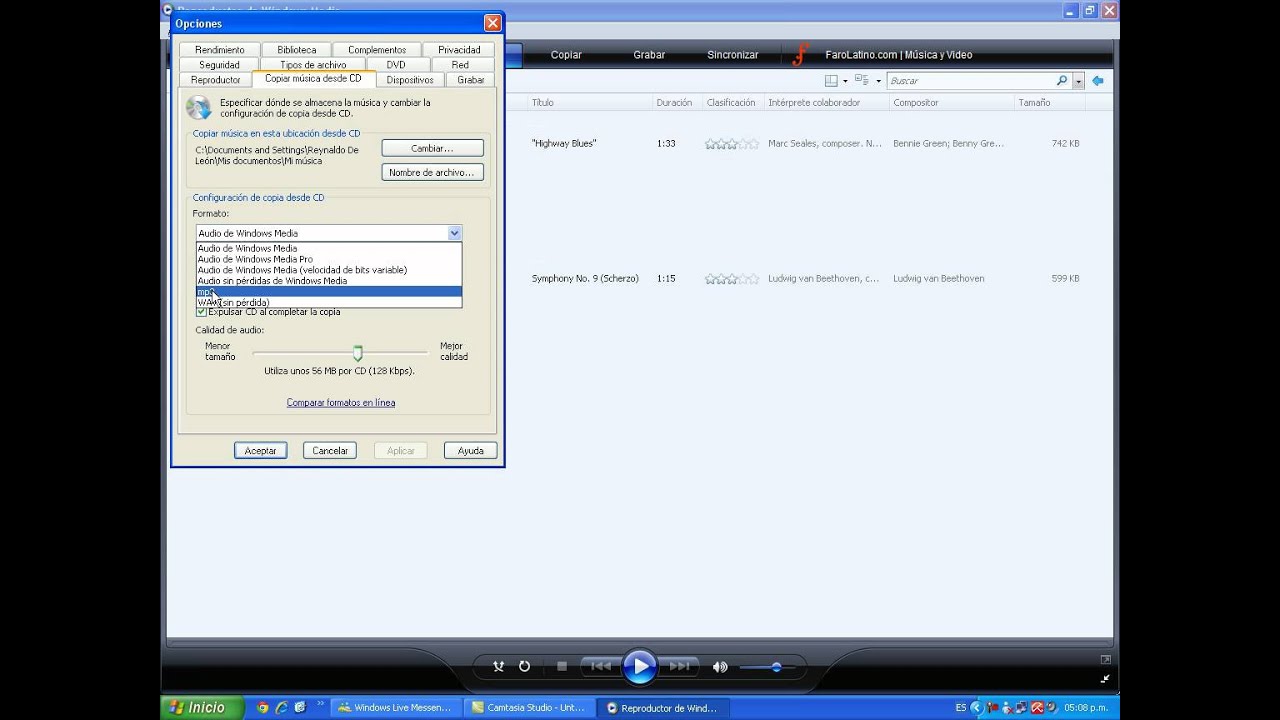Skip to the previous track

click(x=600, y=666)
